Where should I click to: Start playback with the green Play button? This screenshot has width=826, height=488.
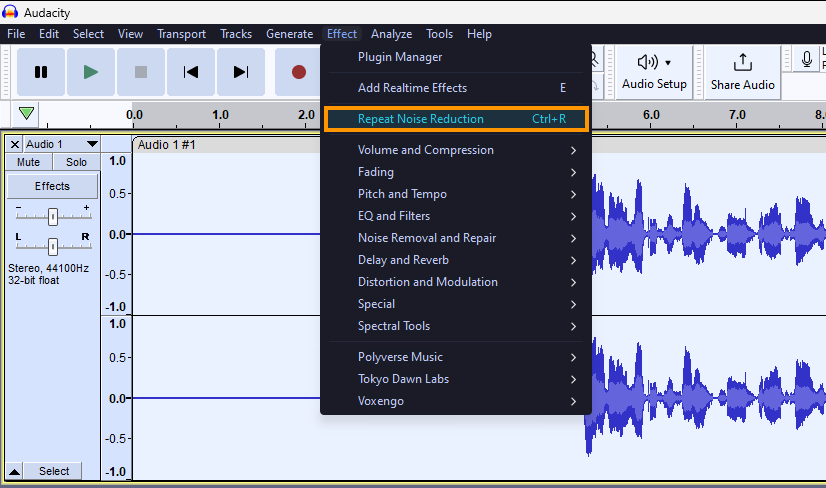[91, 72]
